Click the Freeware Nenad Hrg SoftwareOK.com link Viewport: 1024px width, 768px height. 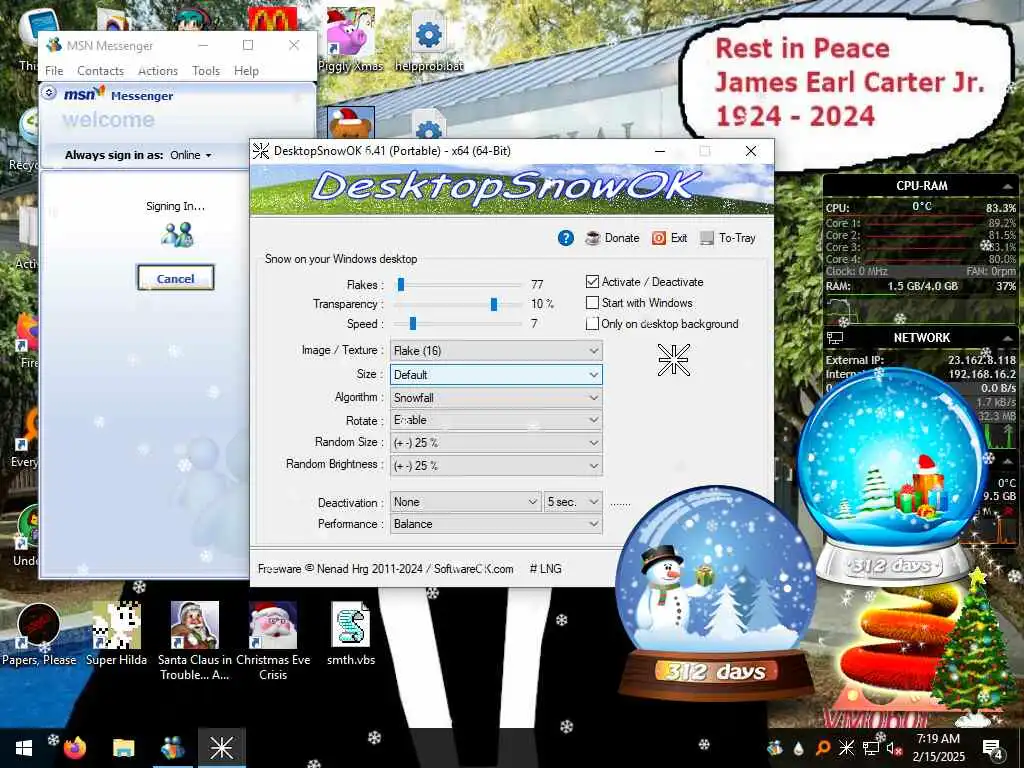point(385,569)
